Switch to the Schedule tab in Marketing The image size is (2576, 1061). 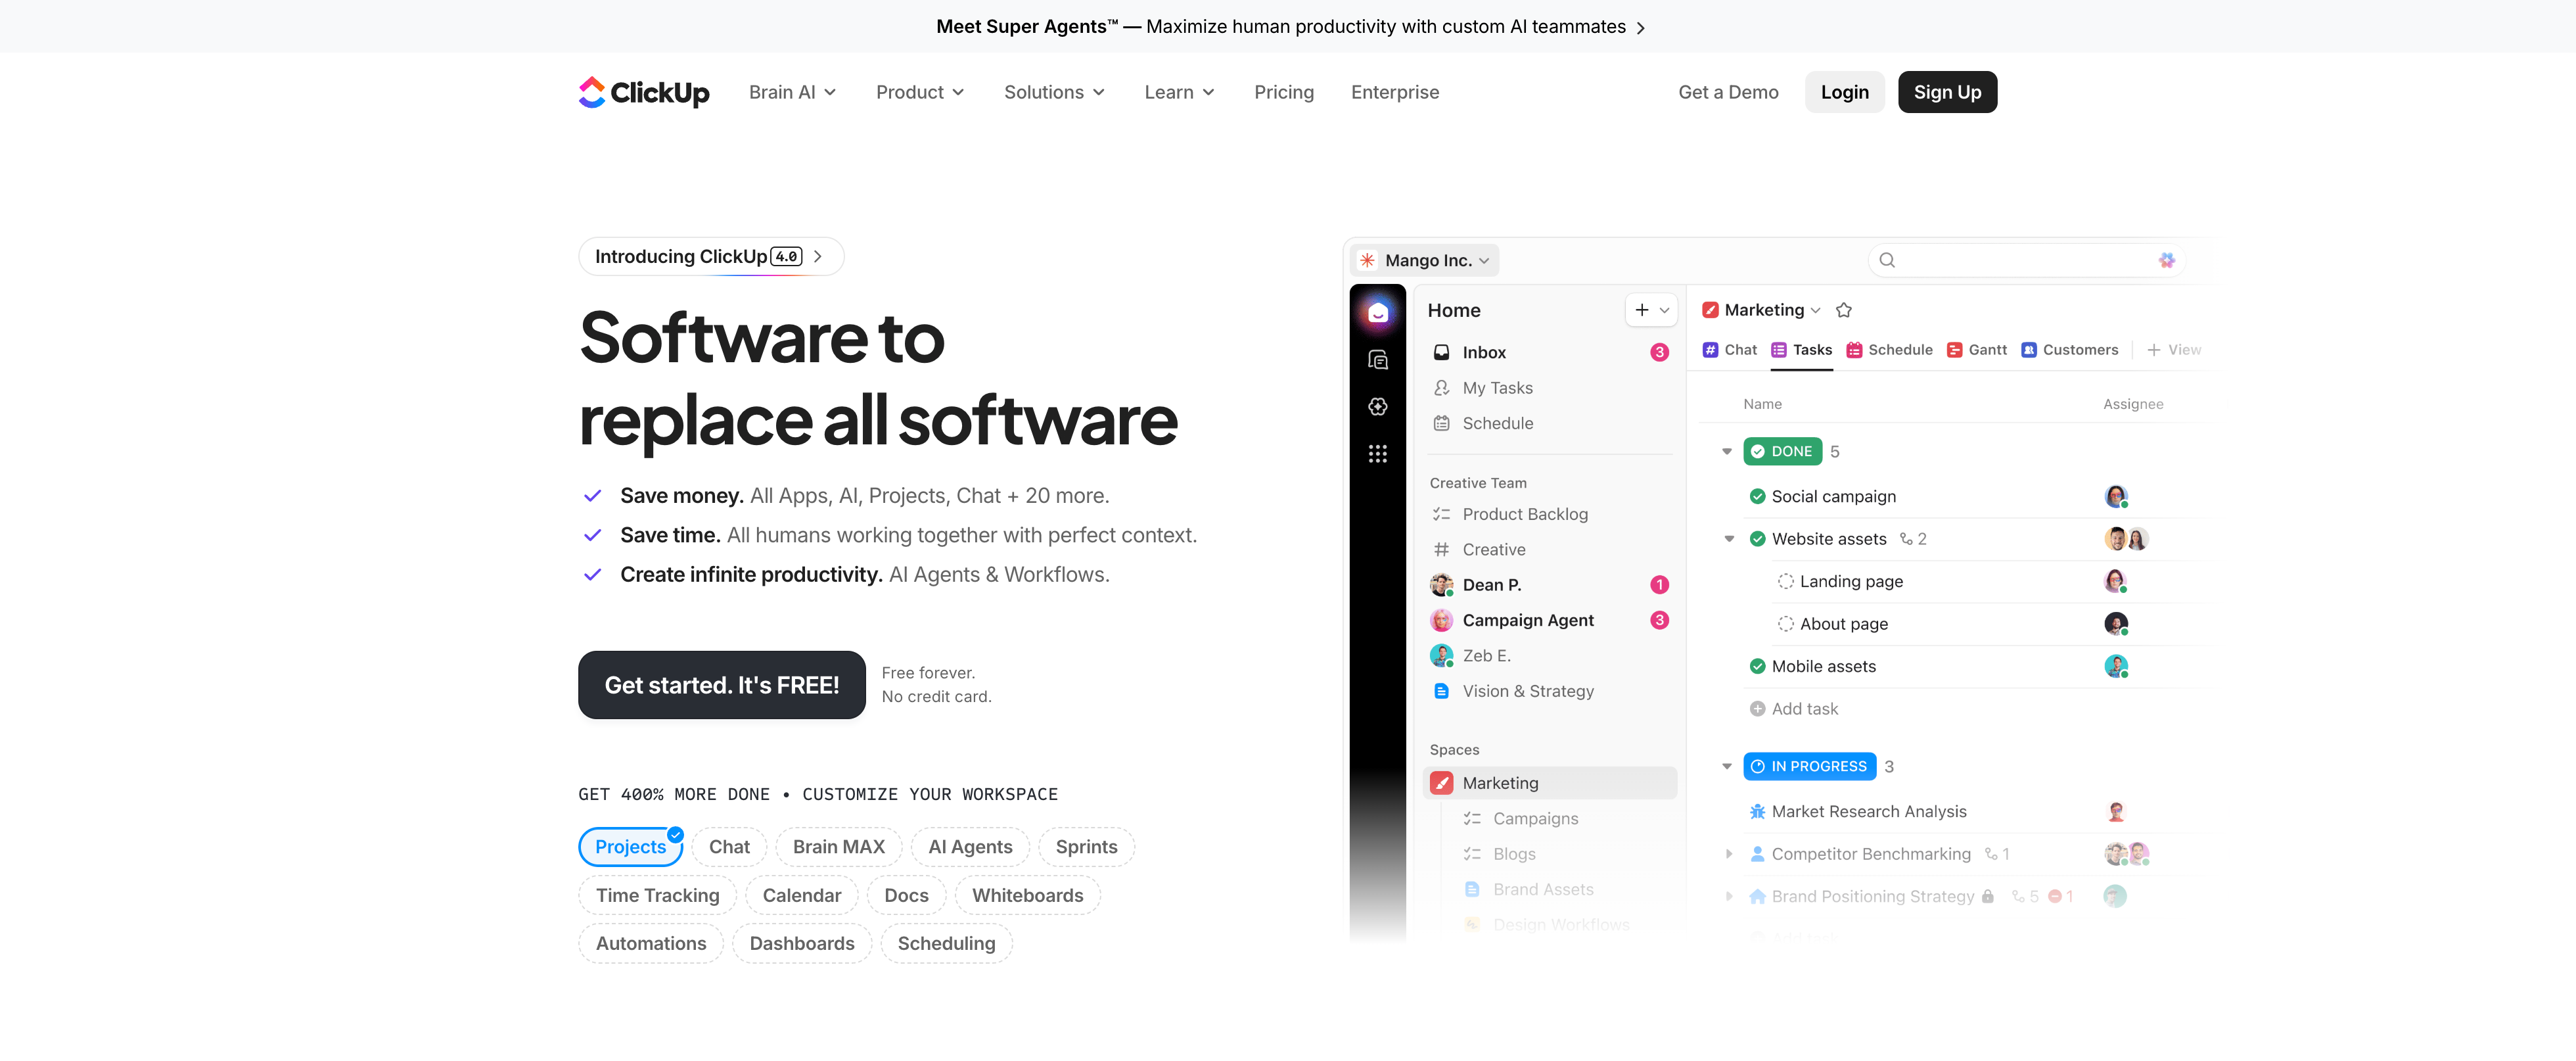tap(1889, 350)
